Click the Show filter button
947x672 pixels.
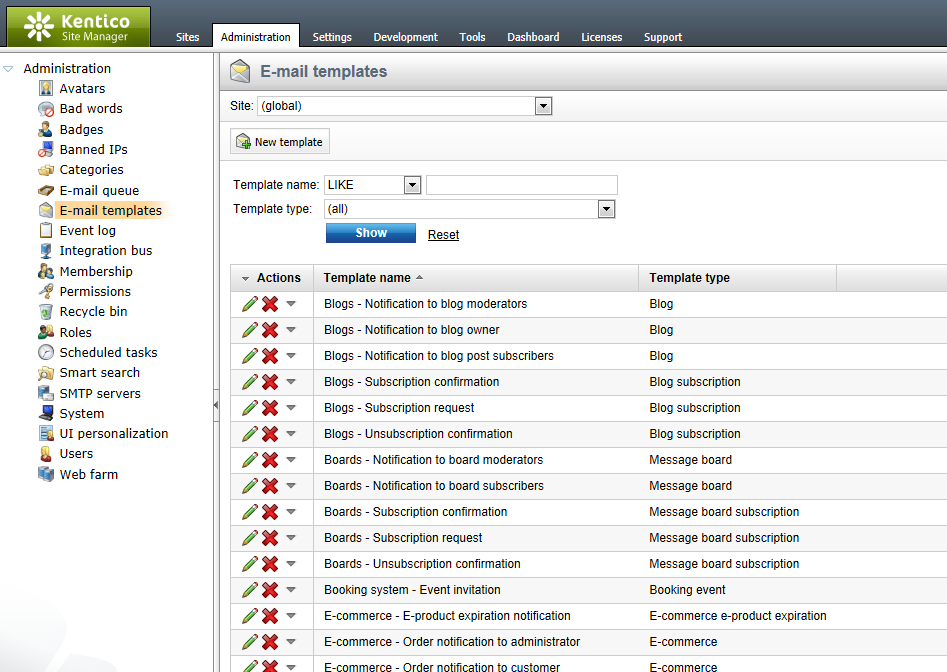point(371,233)
